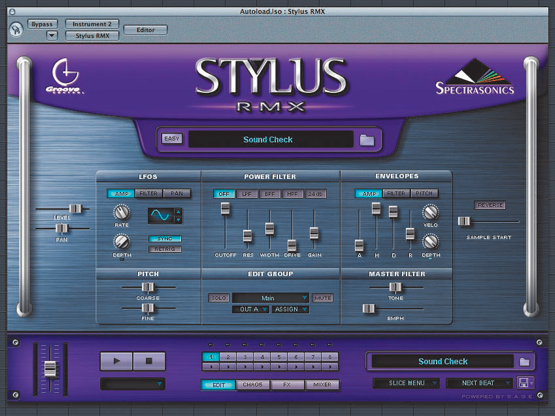Toggle the EASY mode button
Viewport: 555px width, 416px height.
coord(172,138)
